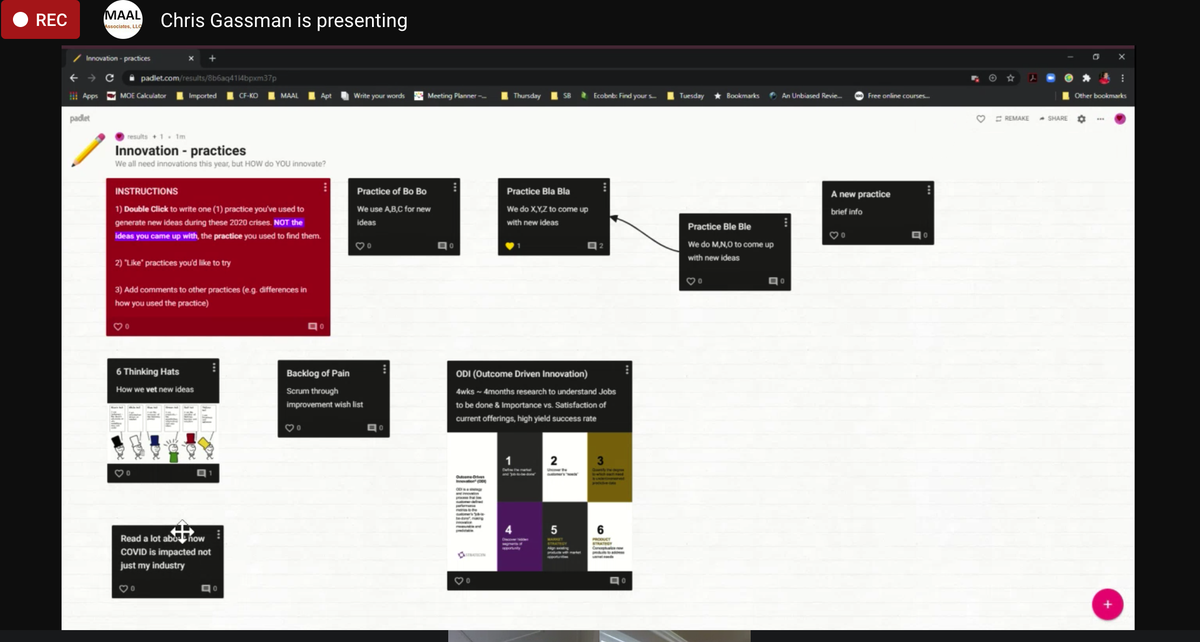The height and width of the screenshot is (642, 1200).
Task: Like the Practice Ble Ble post
Action: click(x=692, y=282)
